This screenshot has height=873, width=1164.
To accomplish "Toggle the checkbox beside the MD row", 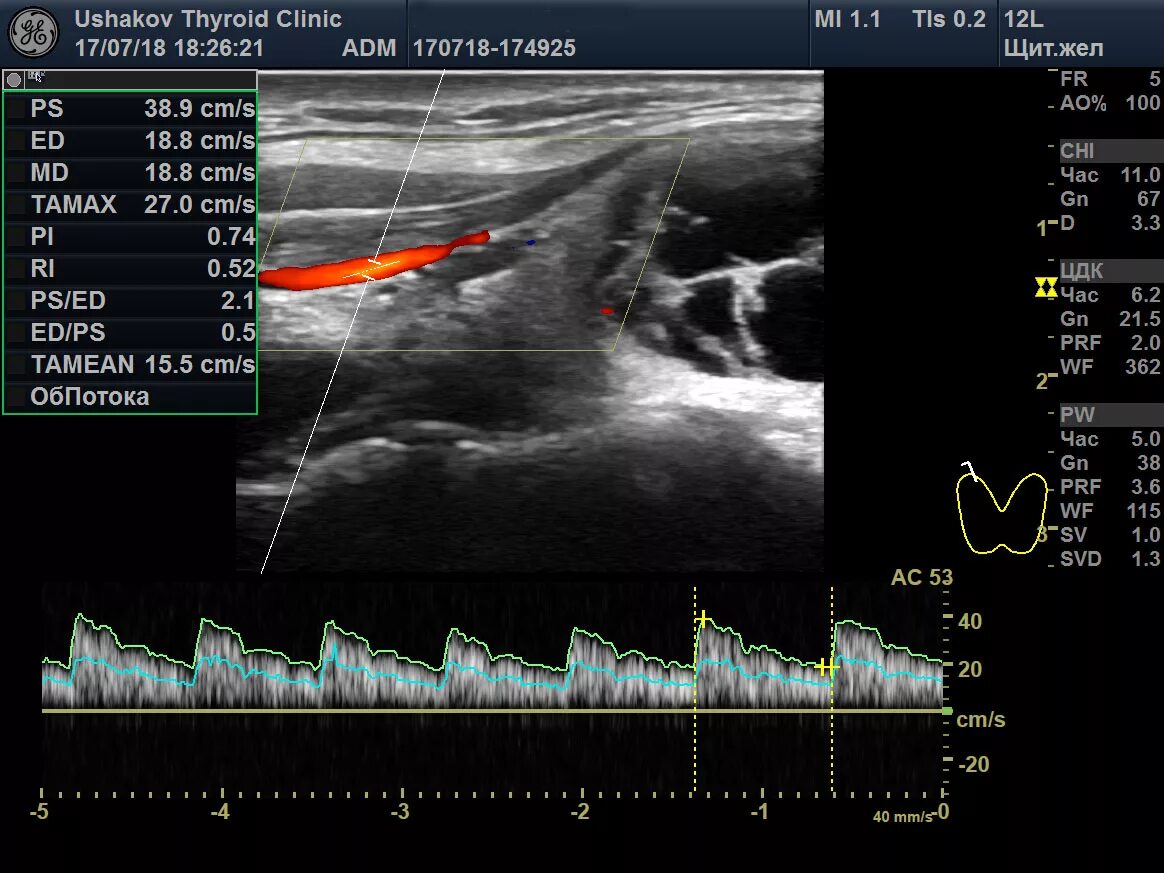I will coord(16,173).
